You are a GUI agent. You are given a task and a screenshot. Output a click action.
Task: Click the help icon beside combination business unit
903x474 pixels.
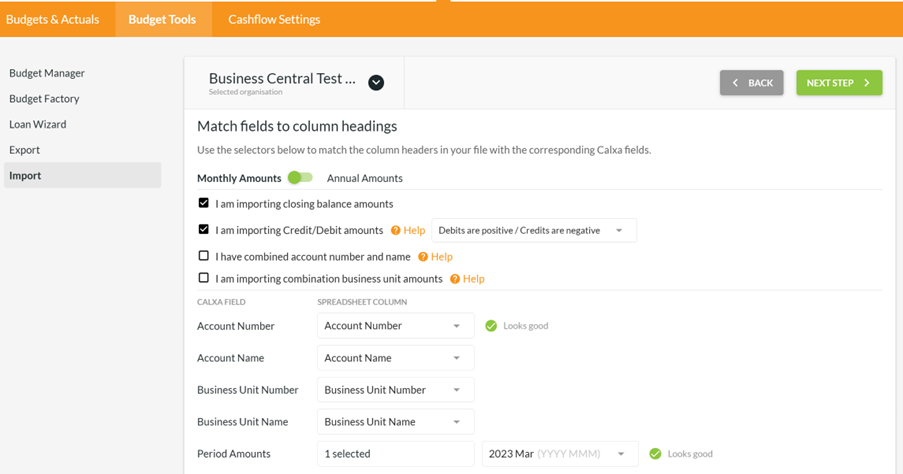(455, 279)
